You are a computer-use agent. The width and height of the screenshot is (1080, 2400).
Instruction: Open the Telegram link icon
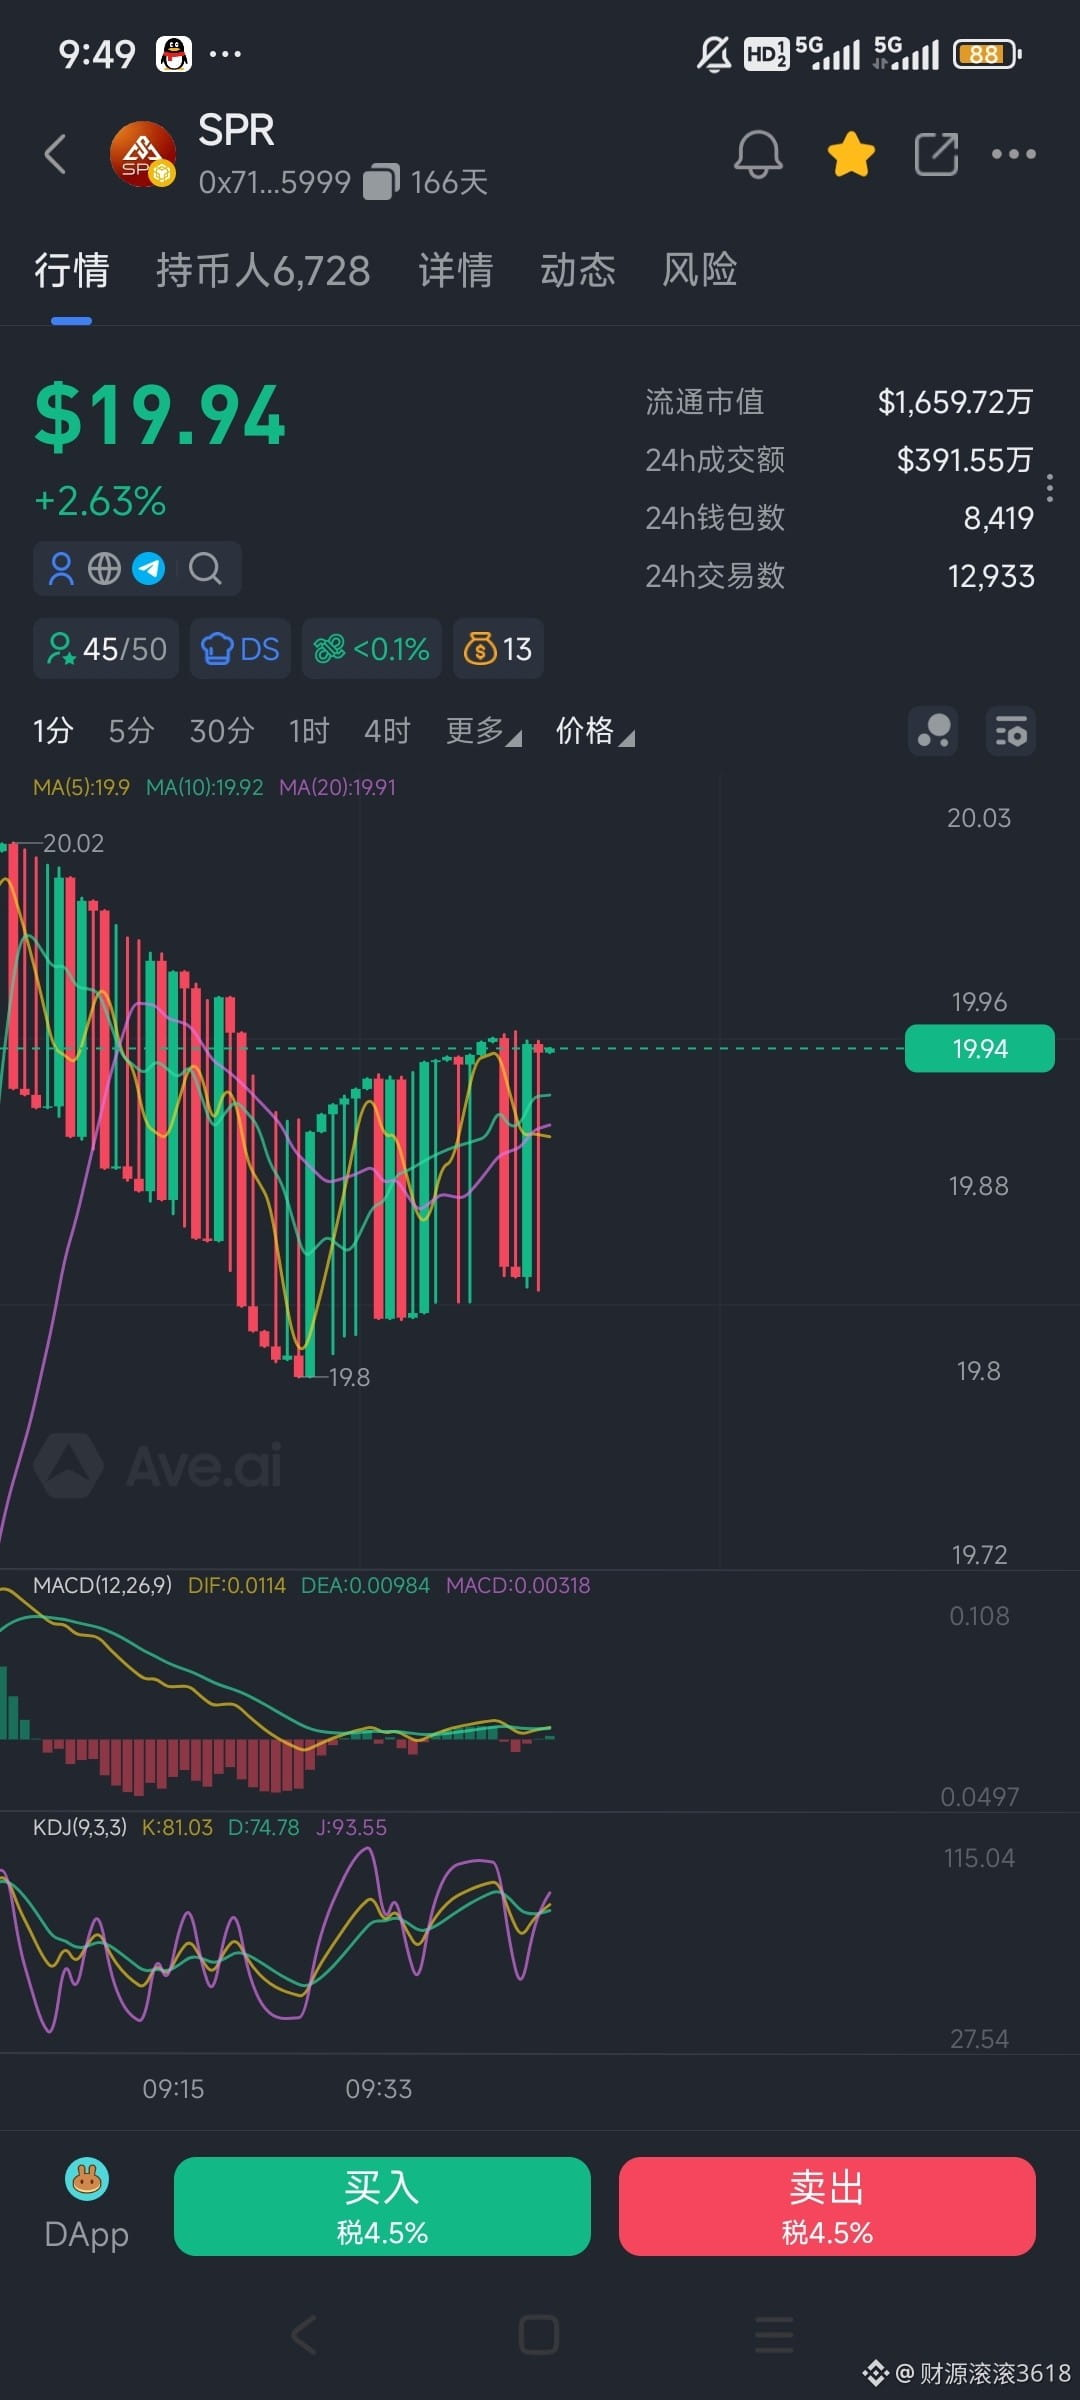[x=149, y=569]
